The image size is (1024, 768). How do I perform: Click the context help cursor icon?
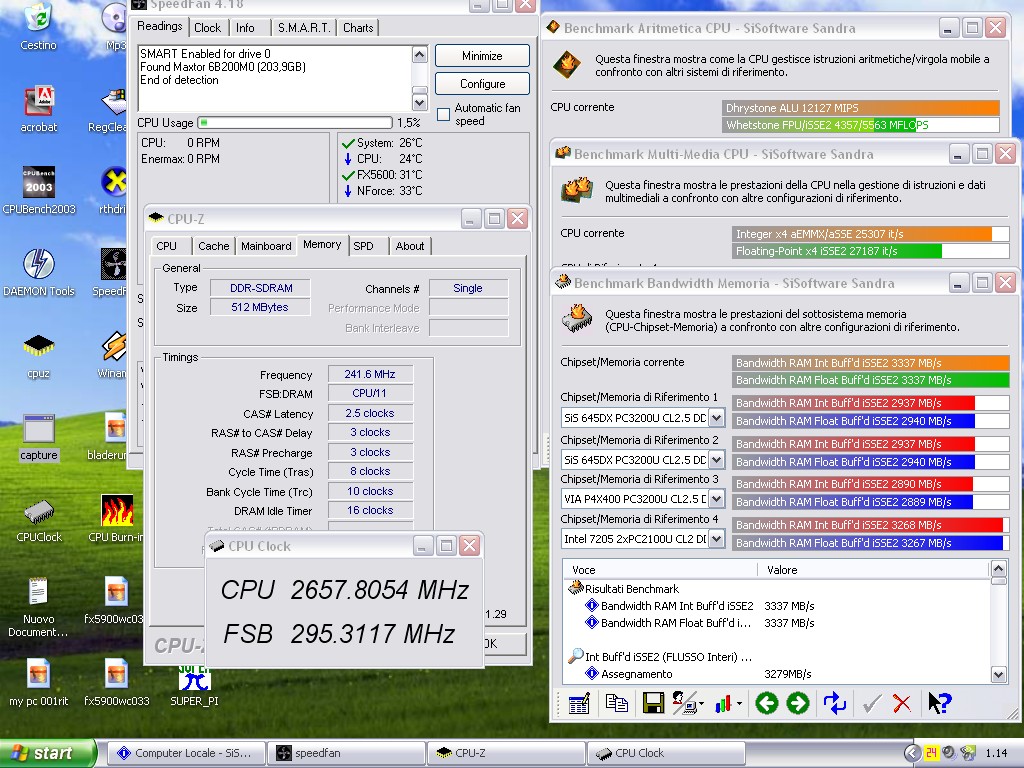pyautogui.click(x=939, y=703)
